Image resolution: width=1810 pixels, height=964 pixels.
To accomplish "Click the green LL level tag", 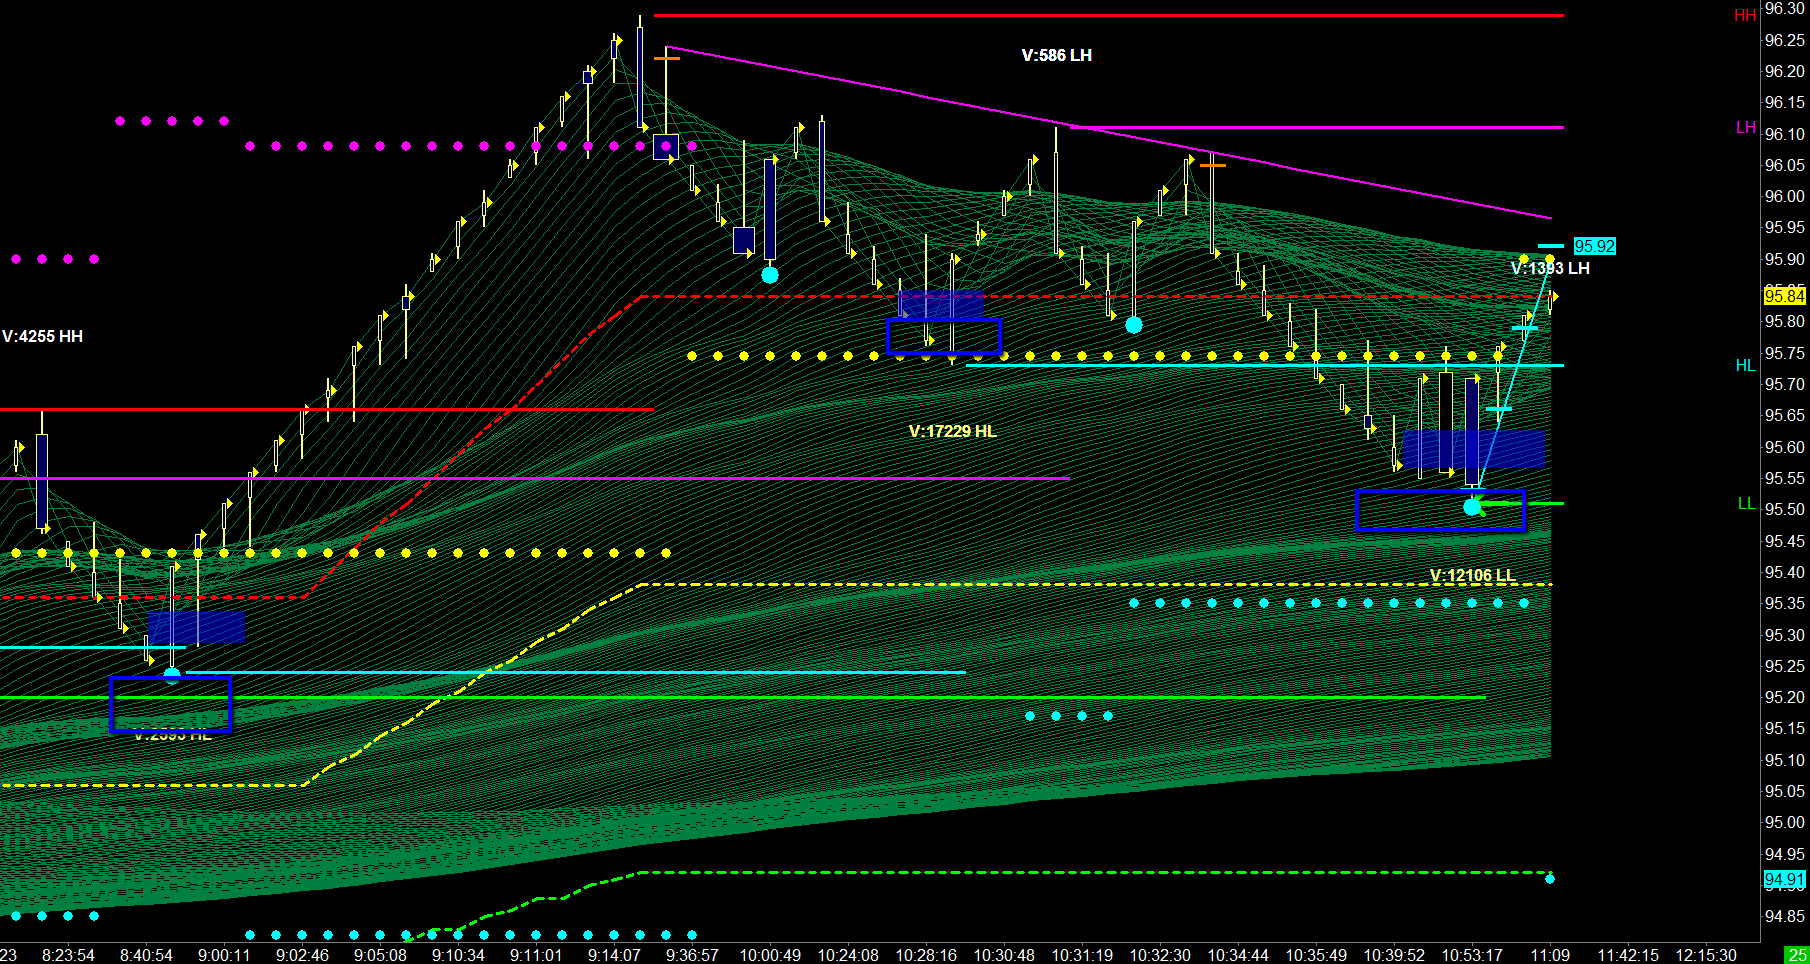I will (1746, 504).
